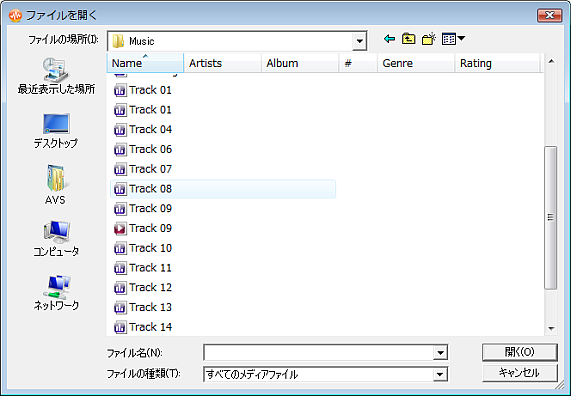Viewport: 571px width, 396px height.
Task: Click the audio file icon for Track 06
Action: tap(120, 149)
